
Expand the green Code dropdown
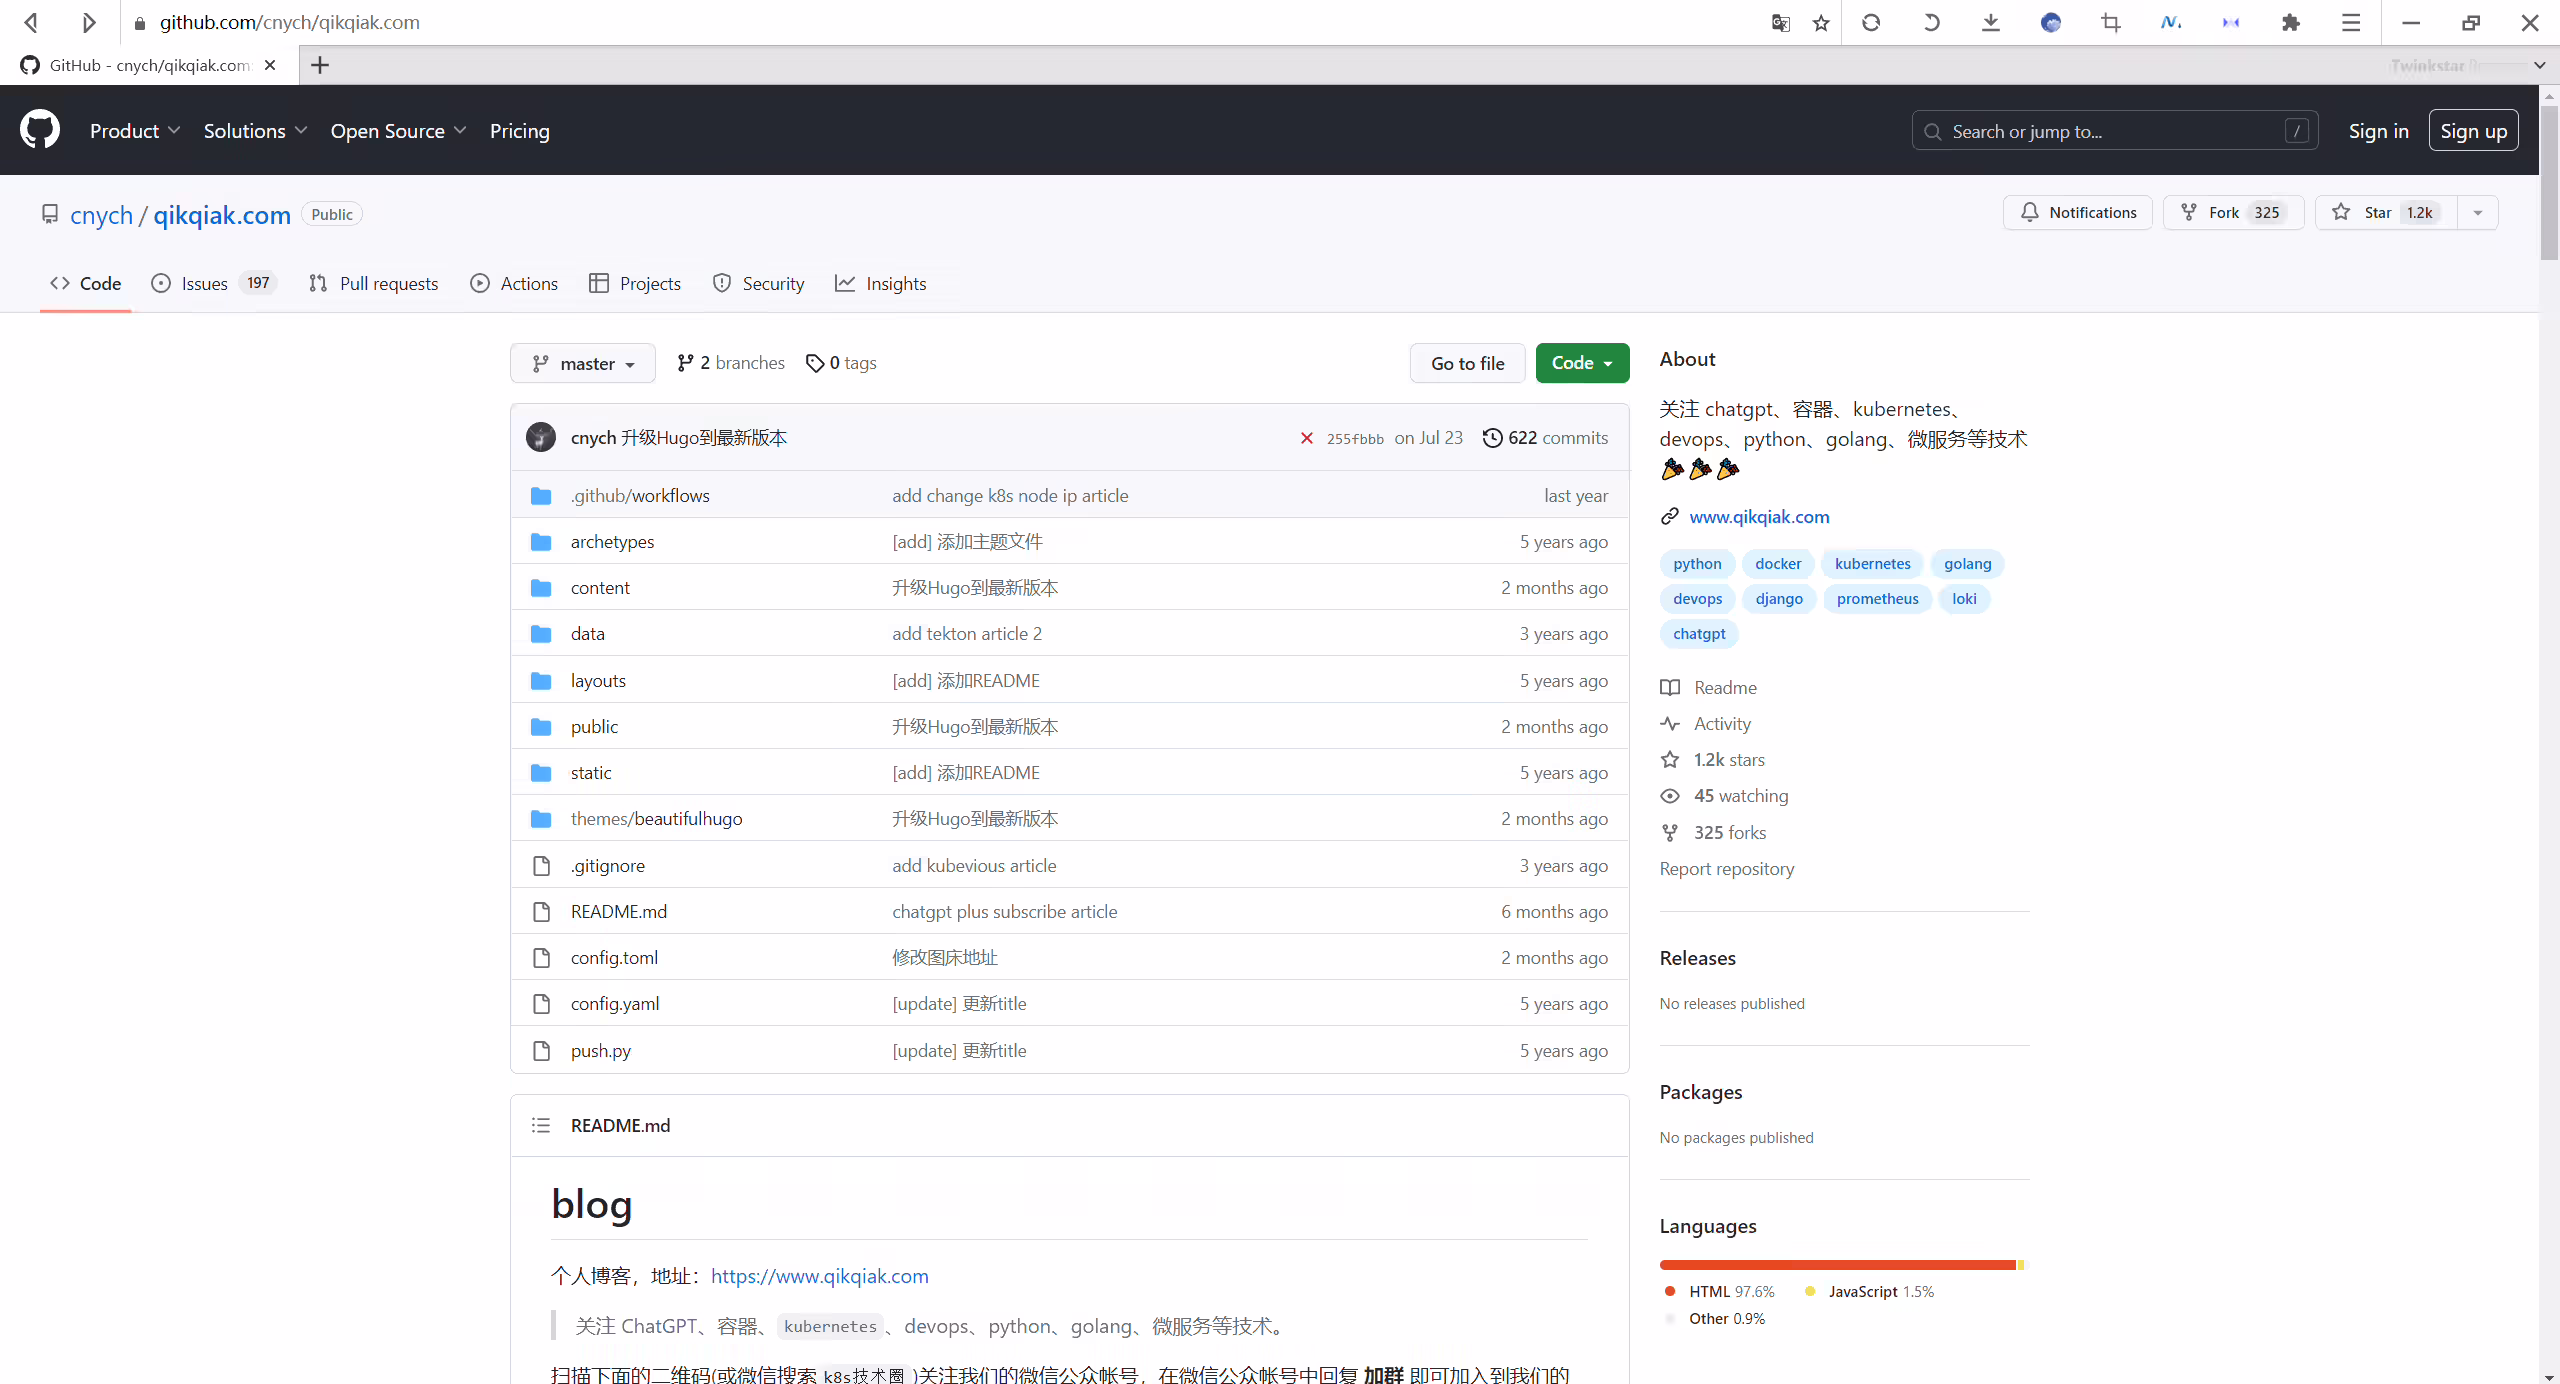click(x=1582, y=363)
